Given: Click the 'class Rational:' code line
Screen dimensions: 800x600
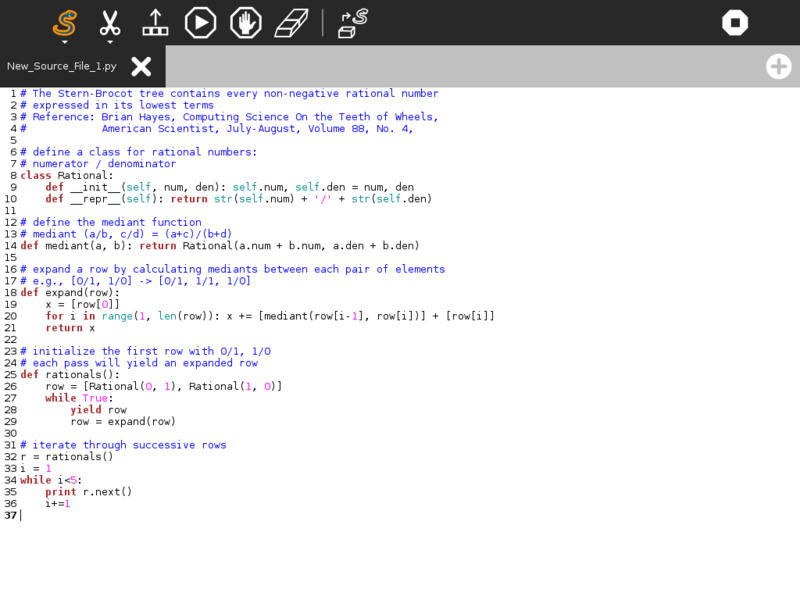Looking at the screenshot, I should [x=67, y=175].
